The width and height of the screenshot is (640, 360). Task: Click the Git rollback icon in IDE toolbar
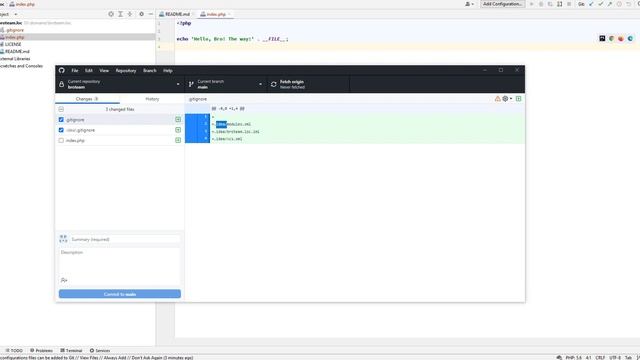coord(629,4)
